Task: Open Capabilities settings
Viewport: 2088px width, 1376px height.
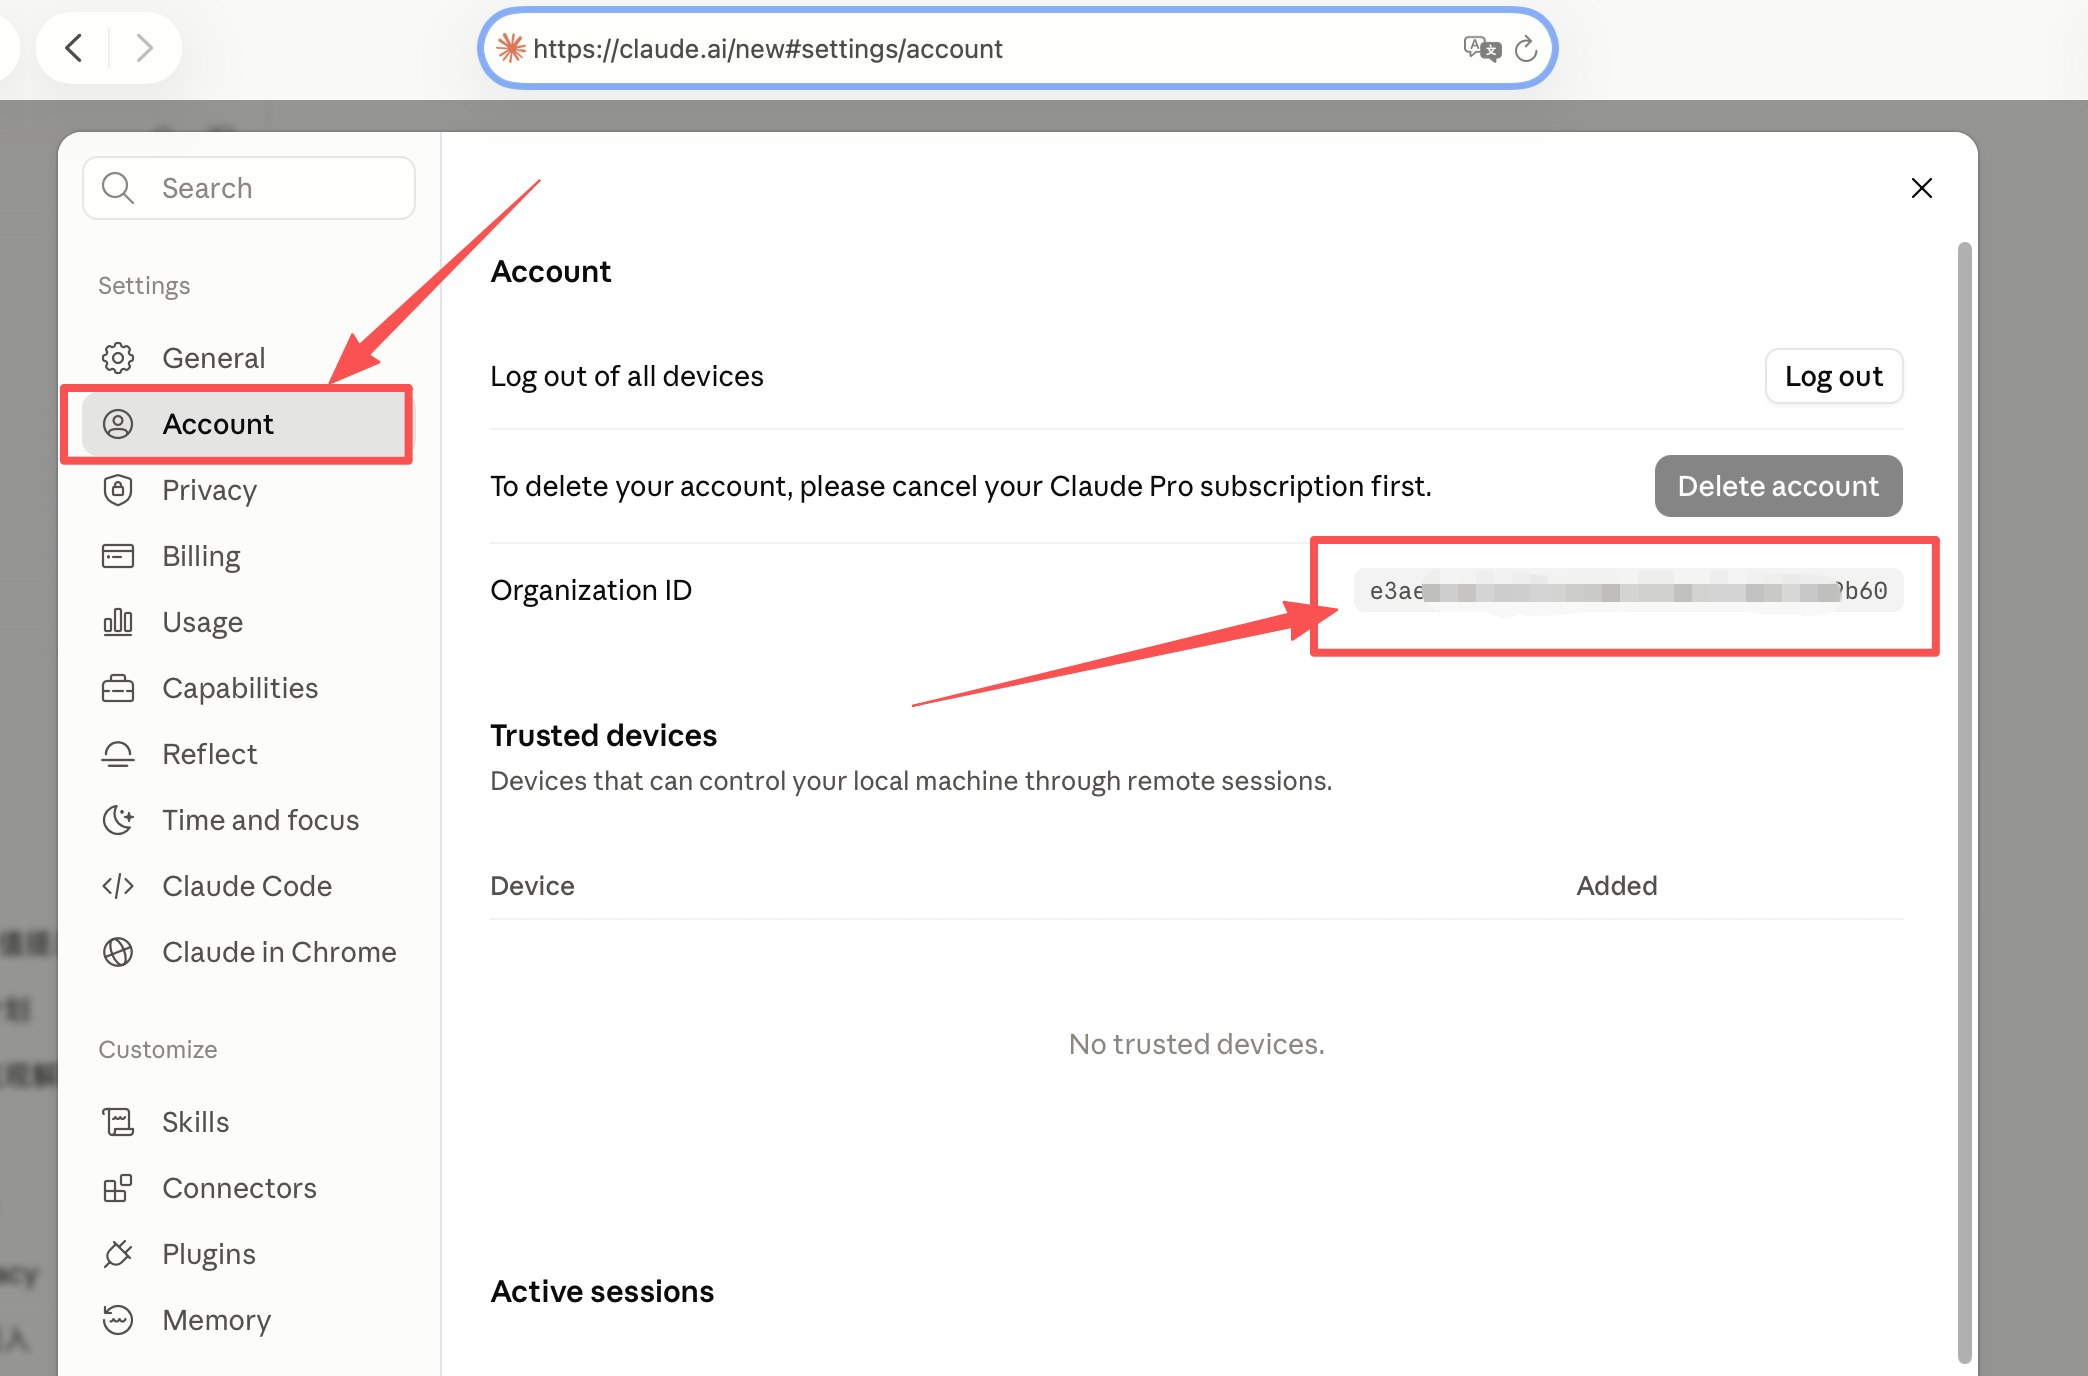Action: (248, 688)
